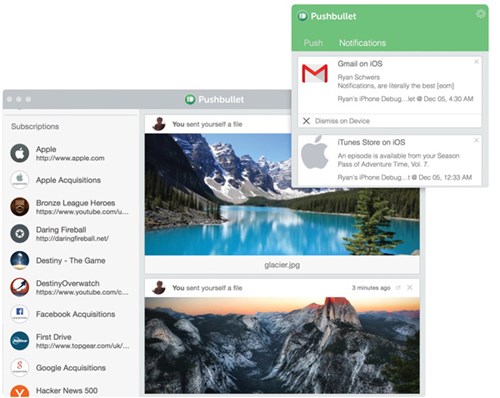Click the Dec 05, 4:30 AM device line
The image size is (500, 398).
405,99
